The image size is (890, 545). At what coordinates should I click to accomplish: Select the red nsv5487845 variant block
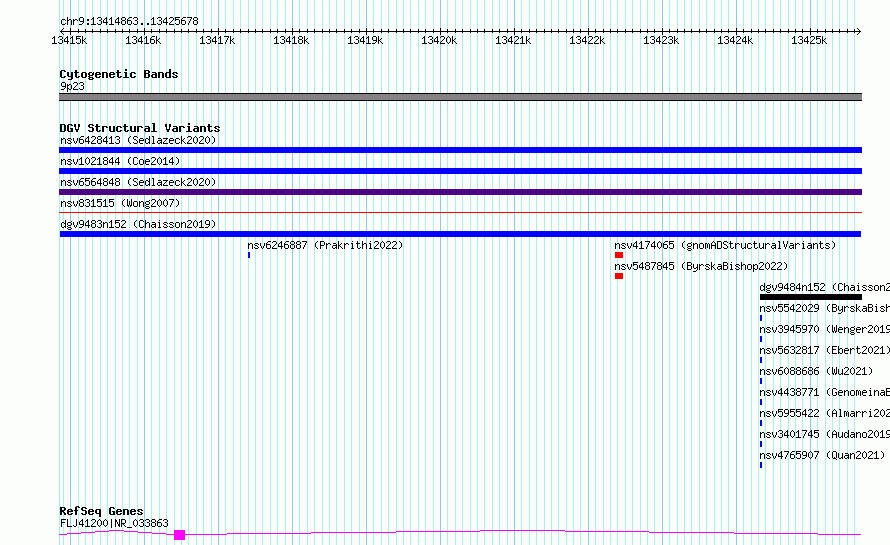pos(619,276)
